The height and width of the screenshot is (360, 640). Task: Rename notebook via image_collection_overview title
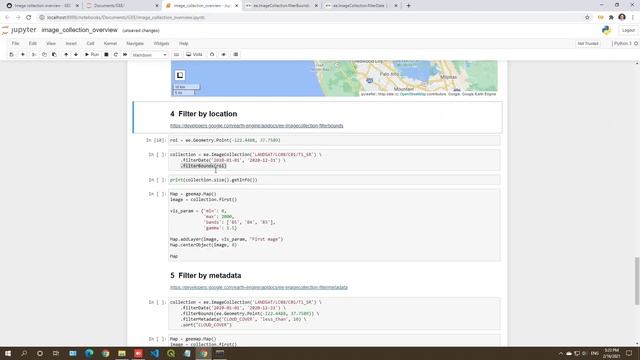pyautogui.click(x=80, y=30)
